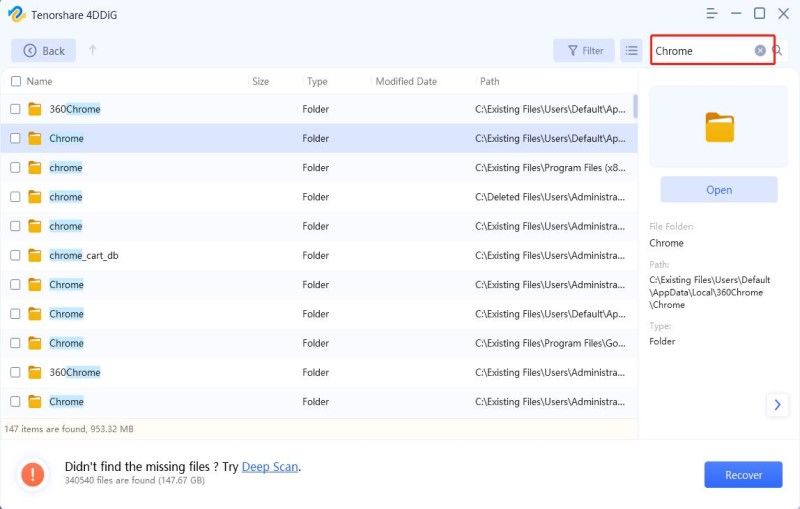Click the chrome_cart_db folder icon
The height and width of the screenshot is (509, 800).
click(x=35, y=256)
